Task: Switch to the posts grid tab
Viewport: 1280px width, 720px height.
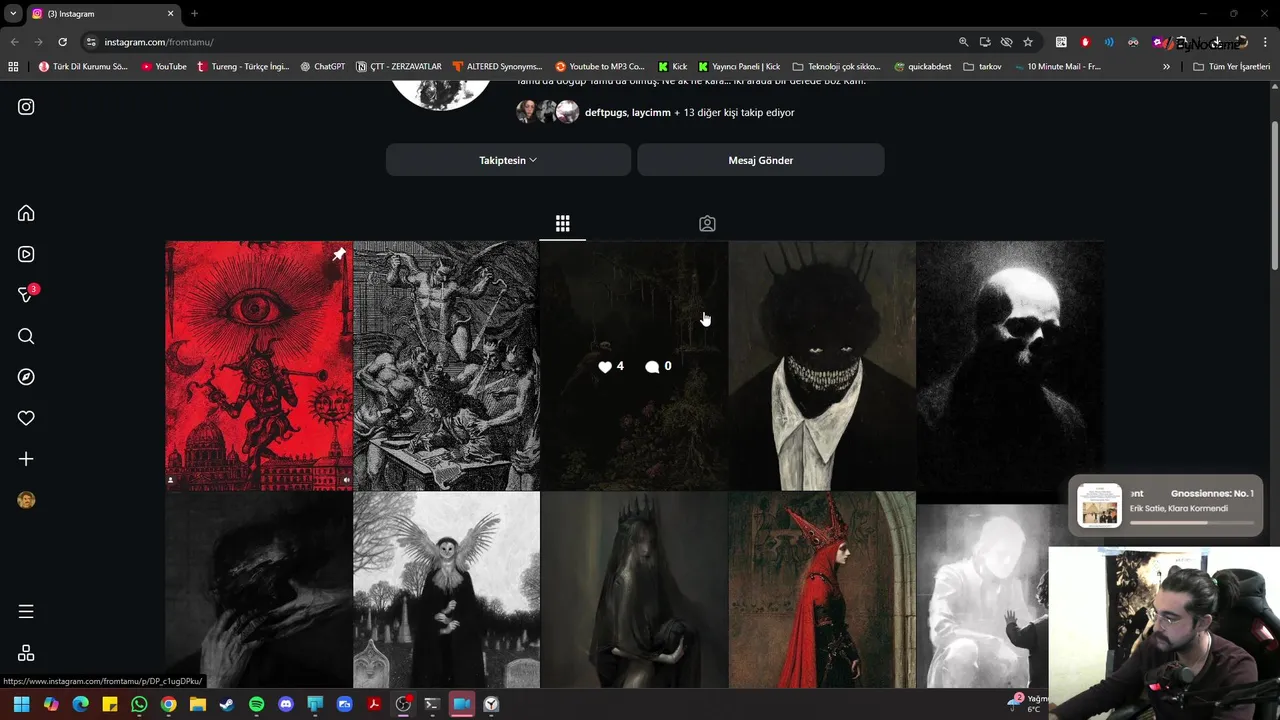Action: (x=562, y=223)
